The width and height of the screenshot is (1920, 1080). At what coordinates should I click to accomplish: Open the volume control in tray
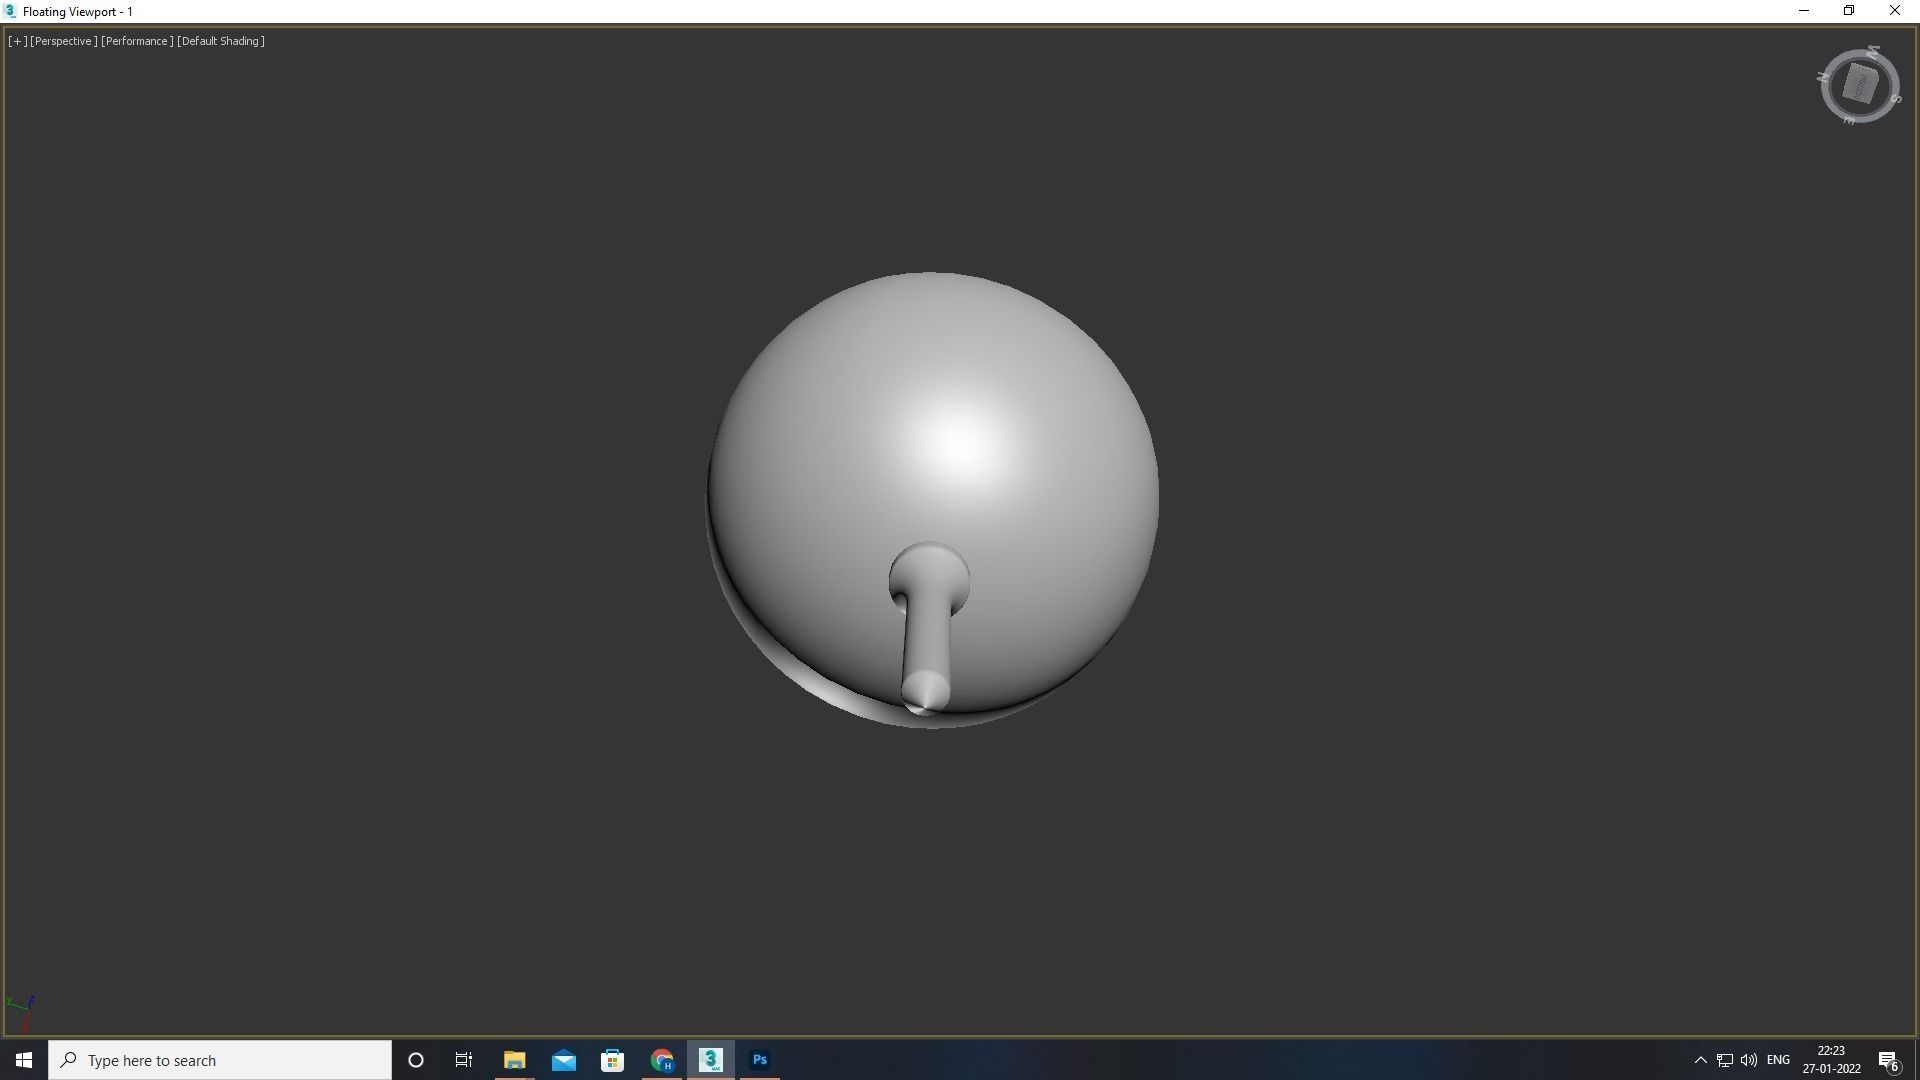1749,1060
